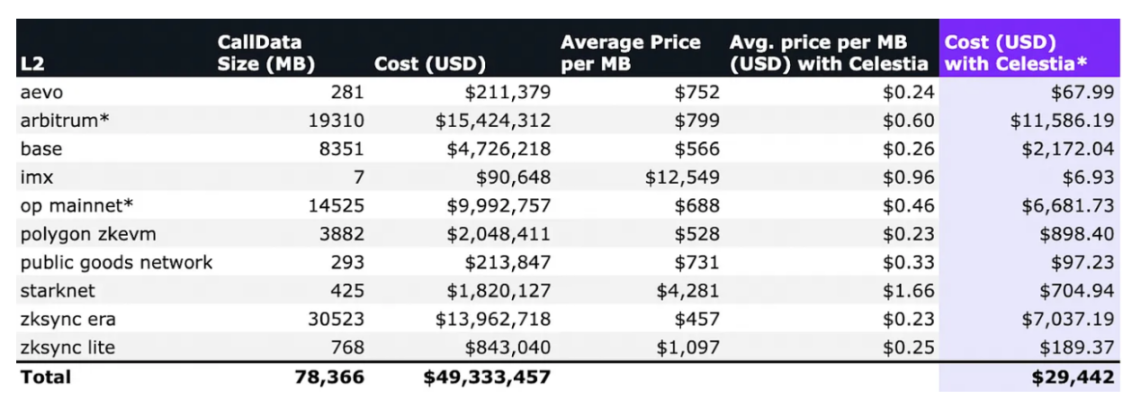Click the 'Cost (USD)' column header
The height and width of the screenshot is (408, 1141).
[430, 64]
